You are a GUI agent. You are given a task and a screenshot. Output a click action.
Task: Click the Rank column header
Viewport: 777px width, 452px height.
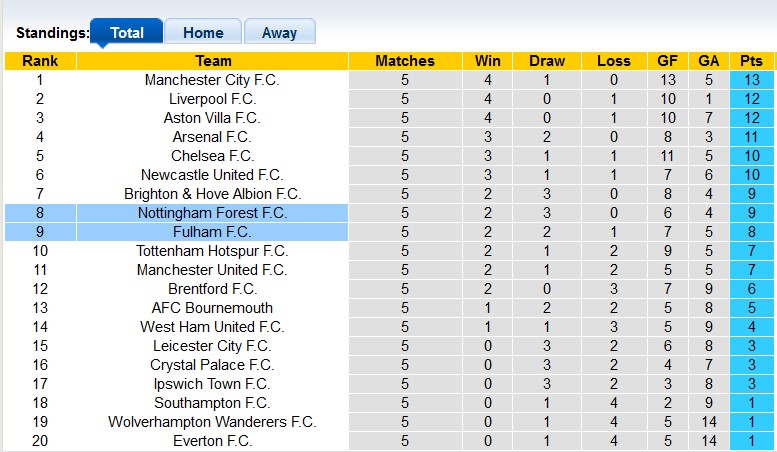(40, 61)
